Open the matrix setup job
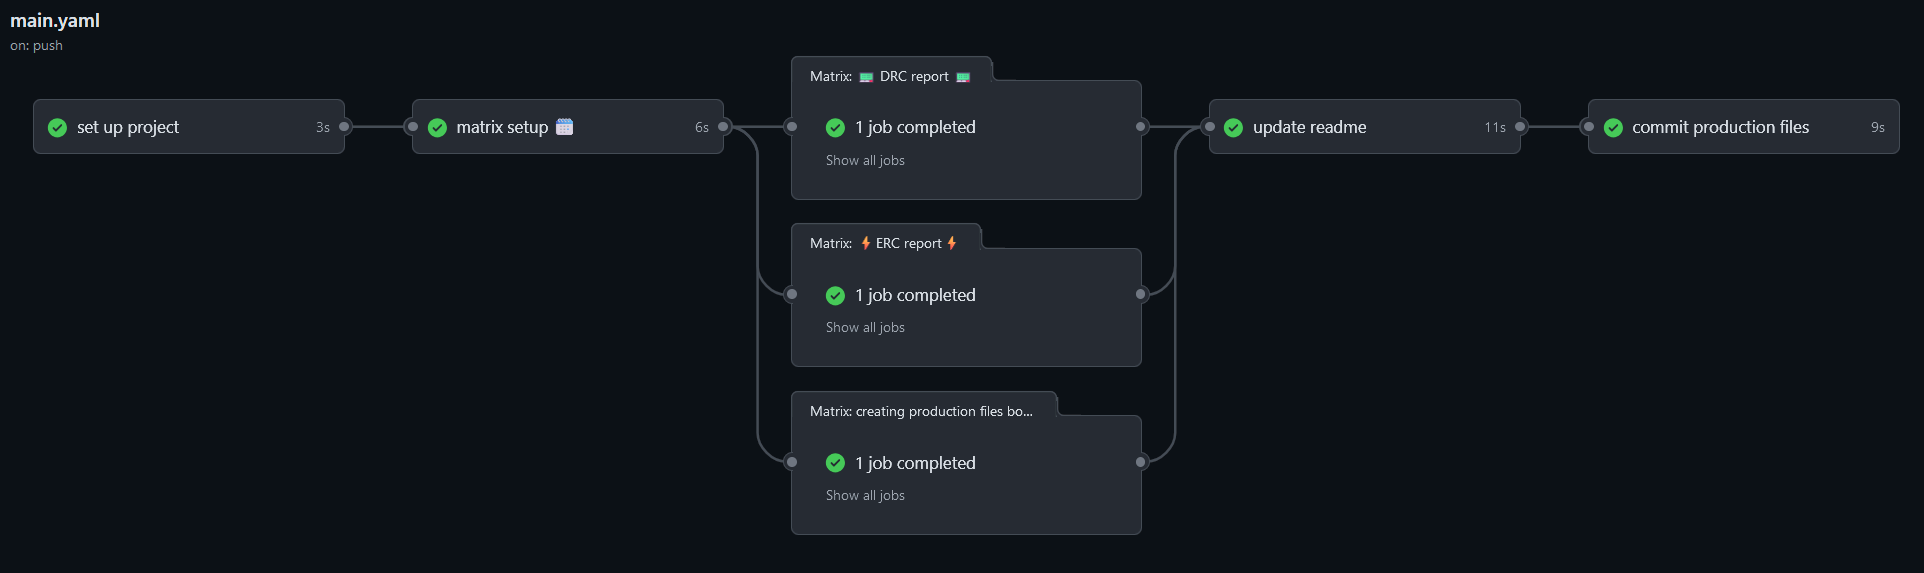Viewport: 1924px width, 573px height. [502, 127]
